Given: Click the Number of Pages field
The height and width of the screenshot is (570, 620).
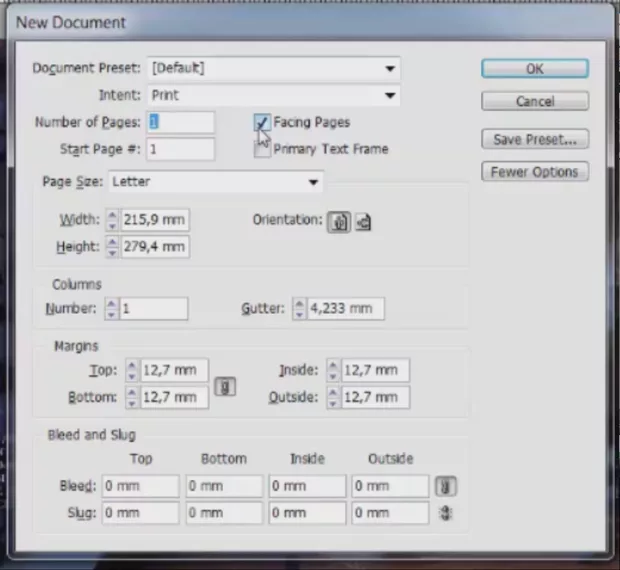Looking at the screenshot, I should (x=181, y=122).
